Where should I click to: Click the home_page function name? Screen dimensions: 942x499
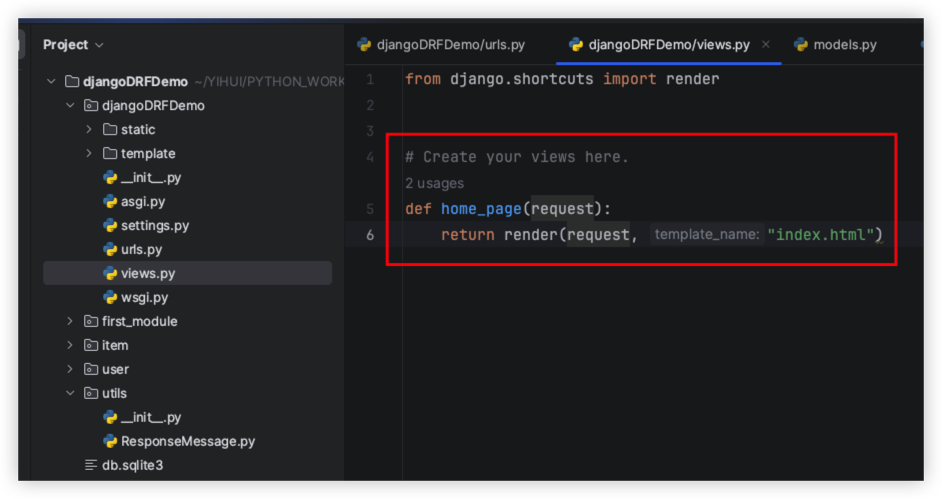tap(481, 209)
